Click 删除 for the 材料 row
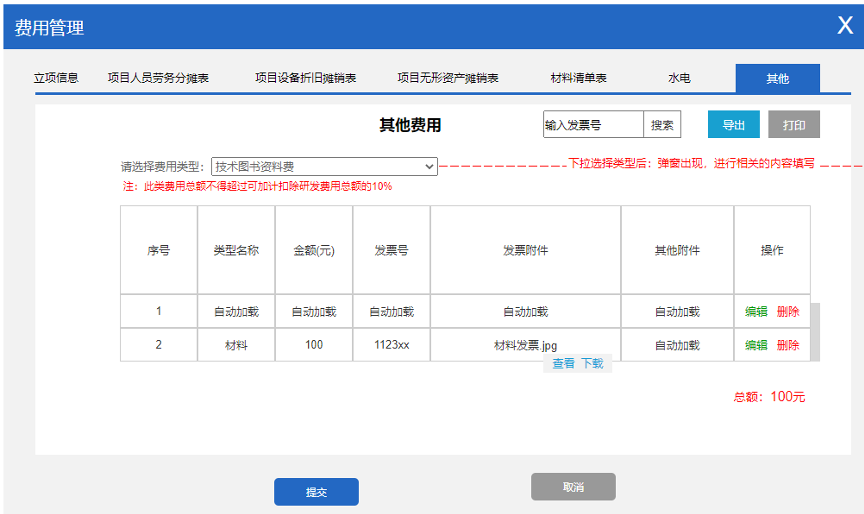 [788, 345]
